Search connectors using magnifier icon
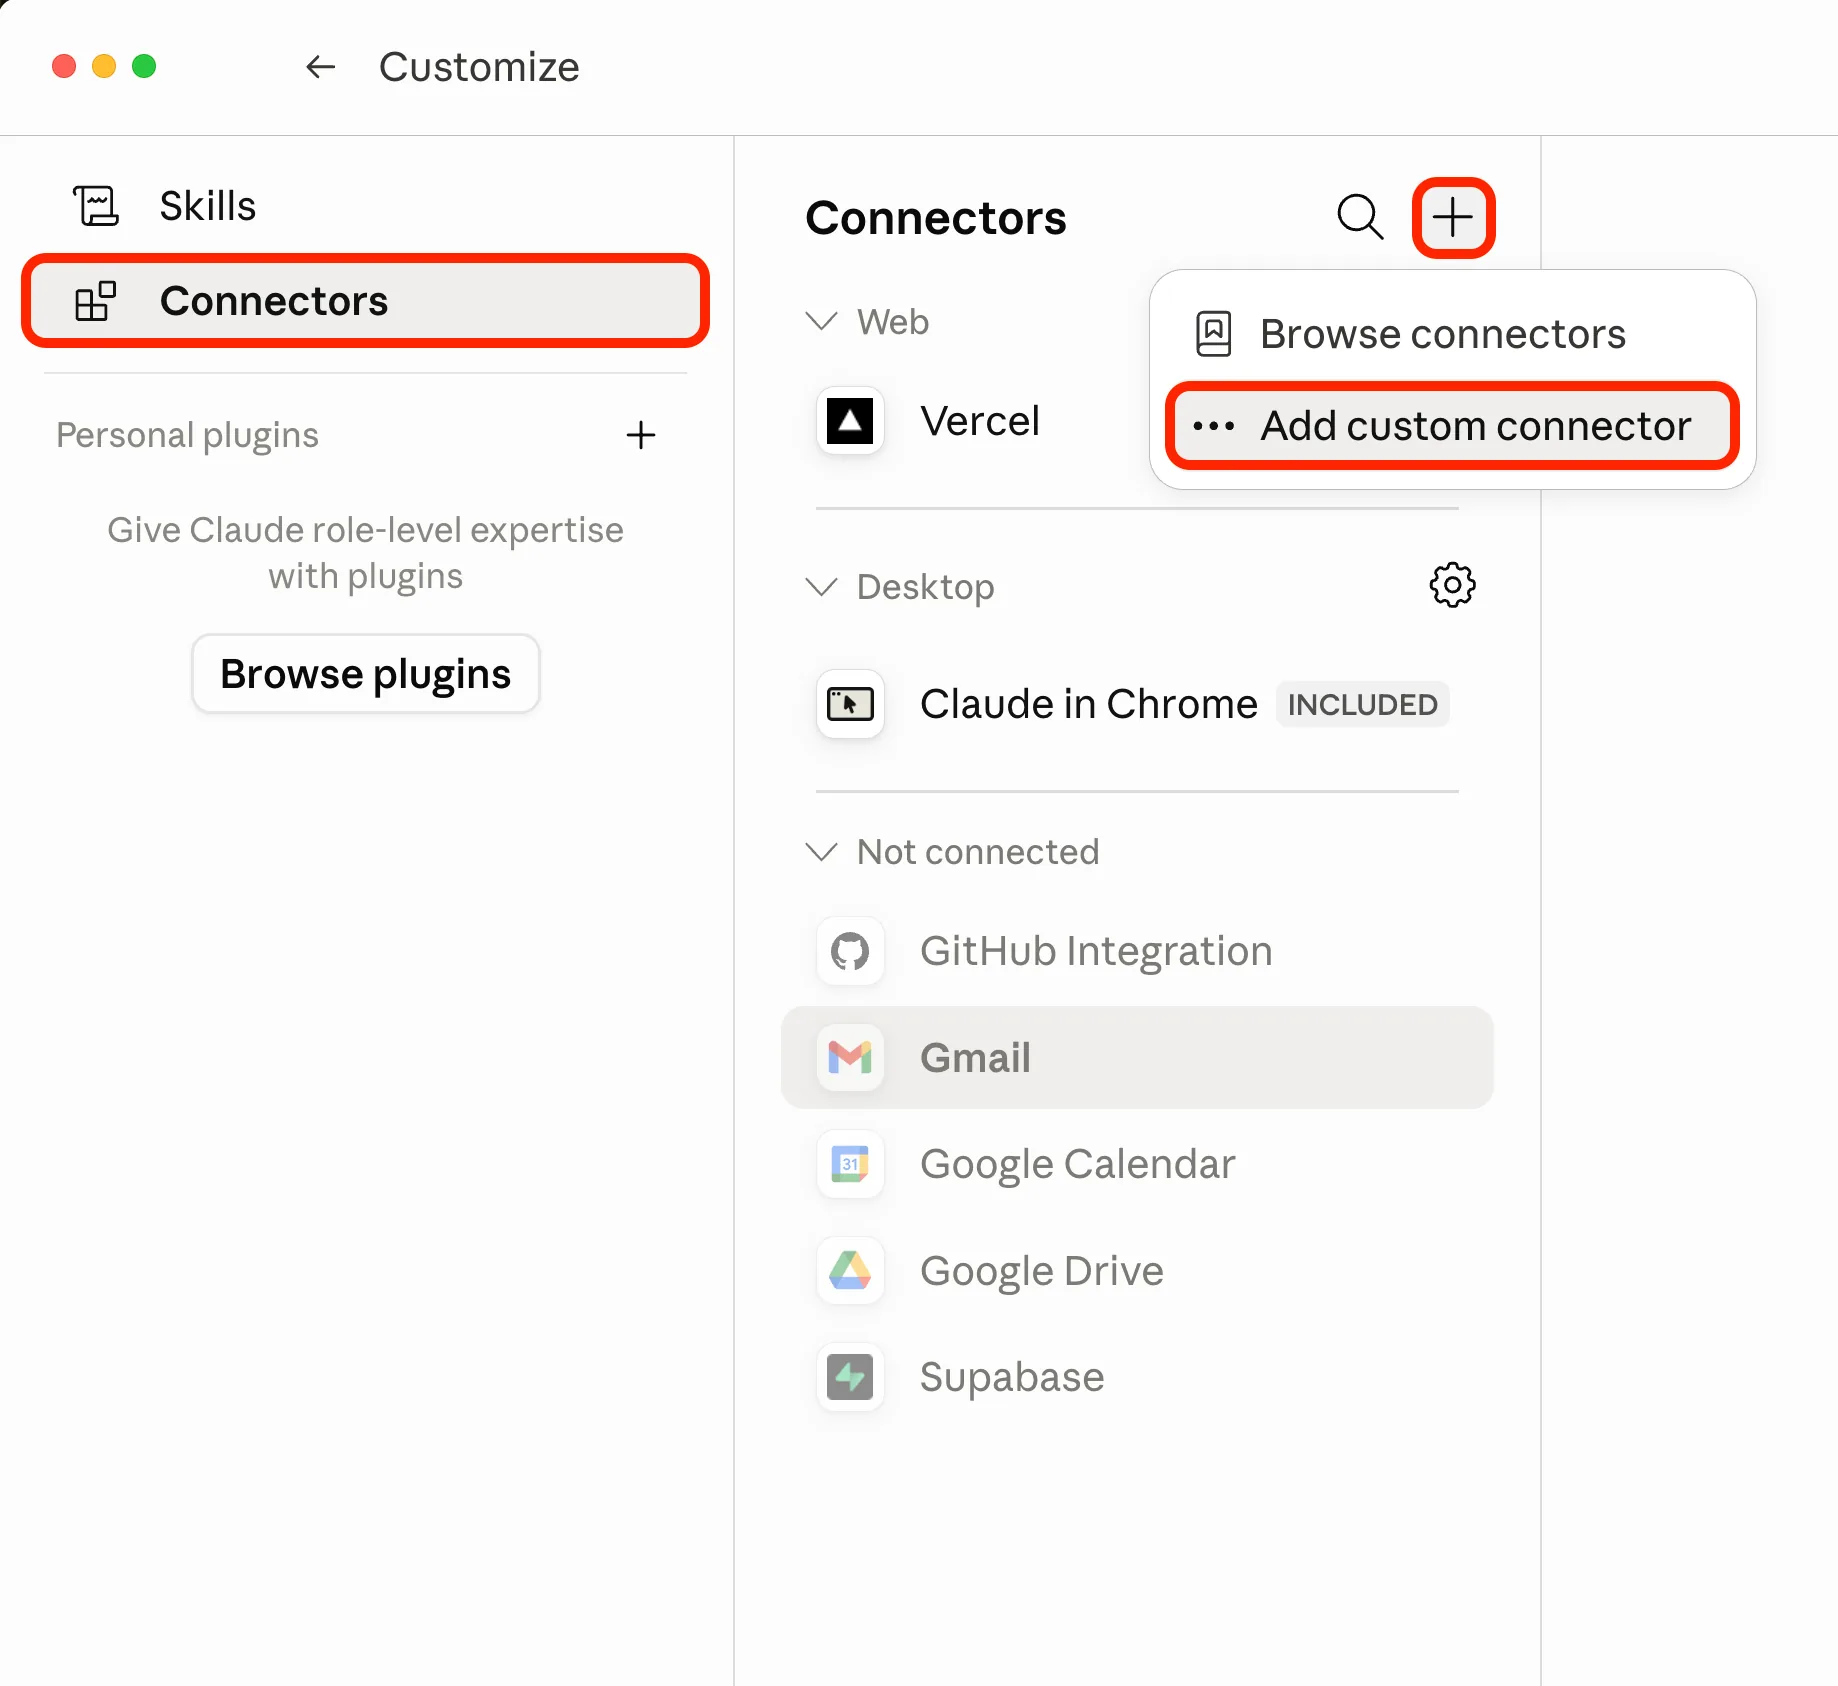This screenshot has width=1838, height=1686. click(1360, 217)
